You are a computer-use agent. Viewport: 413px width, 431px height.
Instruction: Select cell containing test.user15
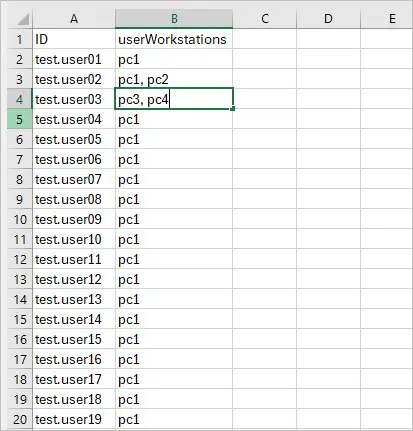click(74, 339)
